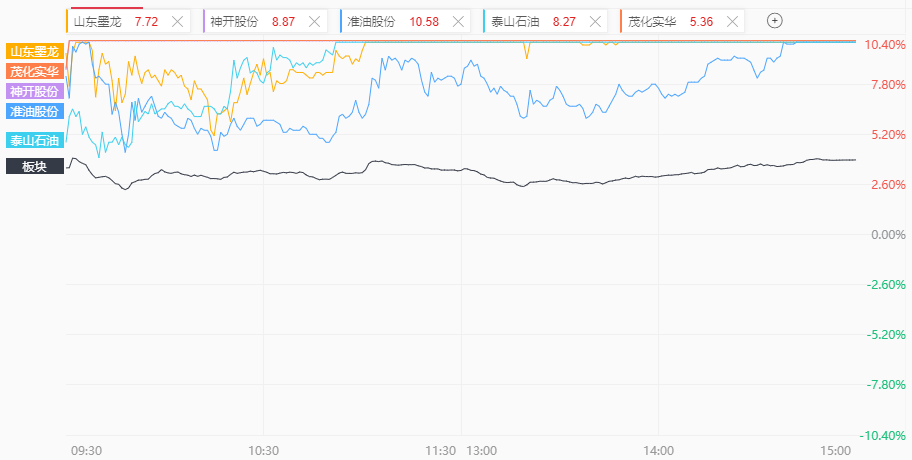Viewport: 912px width, 460px height.
Task: Remove 准油股份 from the comparison
Action: click(458, 22)
